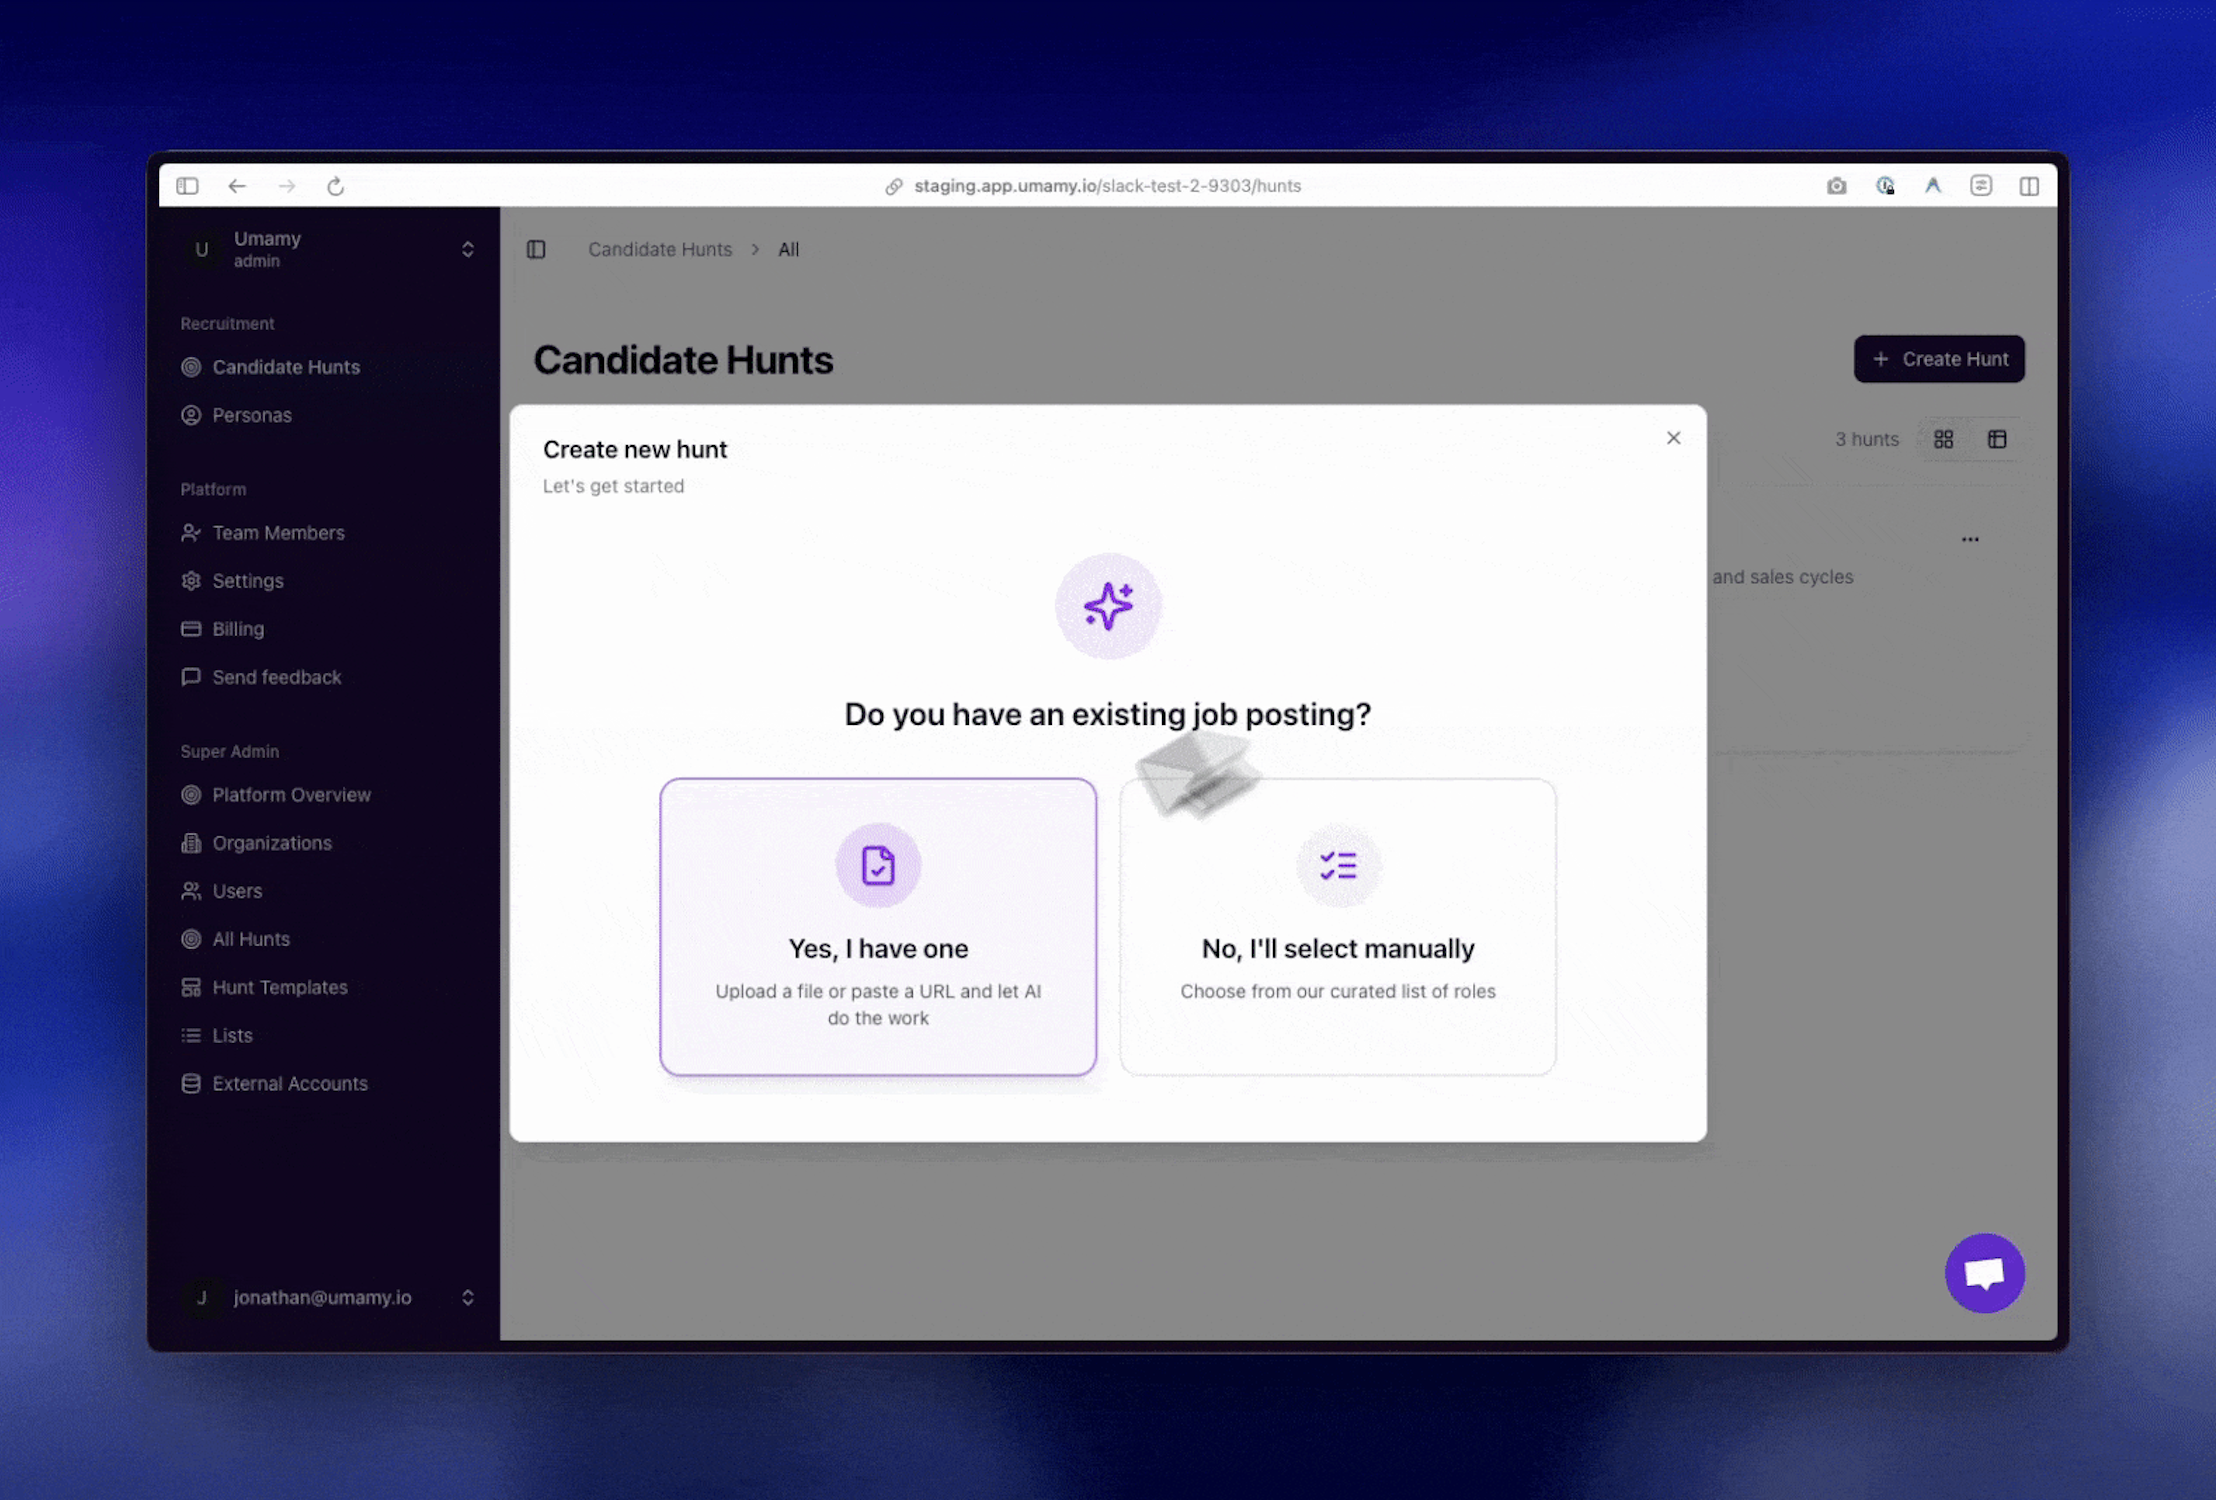Open Team Members page
This screenshot has height=1500, width=2216.
[278, 533]
